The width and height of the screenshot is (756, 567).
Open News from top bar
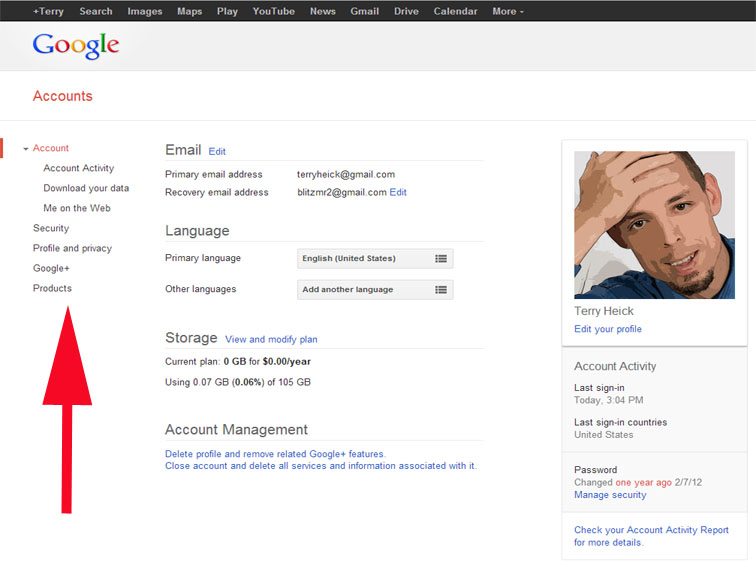pyautogui.click(x=323, y=11)
